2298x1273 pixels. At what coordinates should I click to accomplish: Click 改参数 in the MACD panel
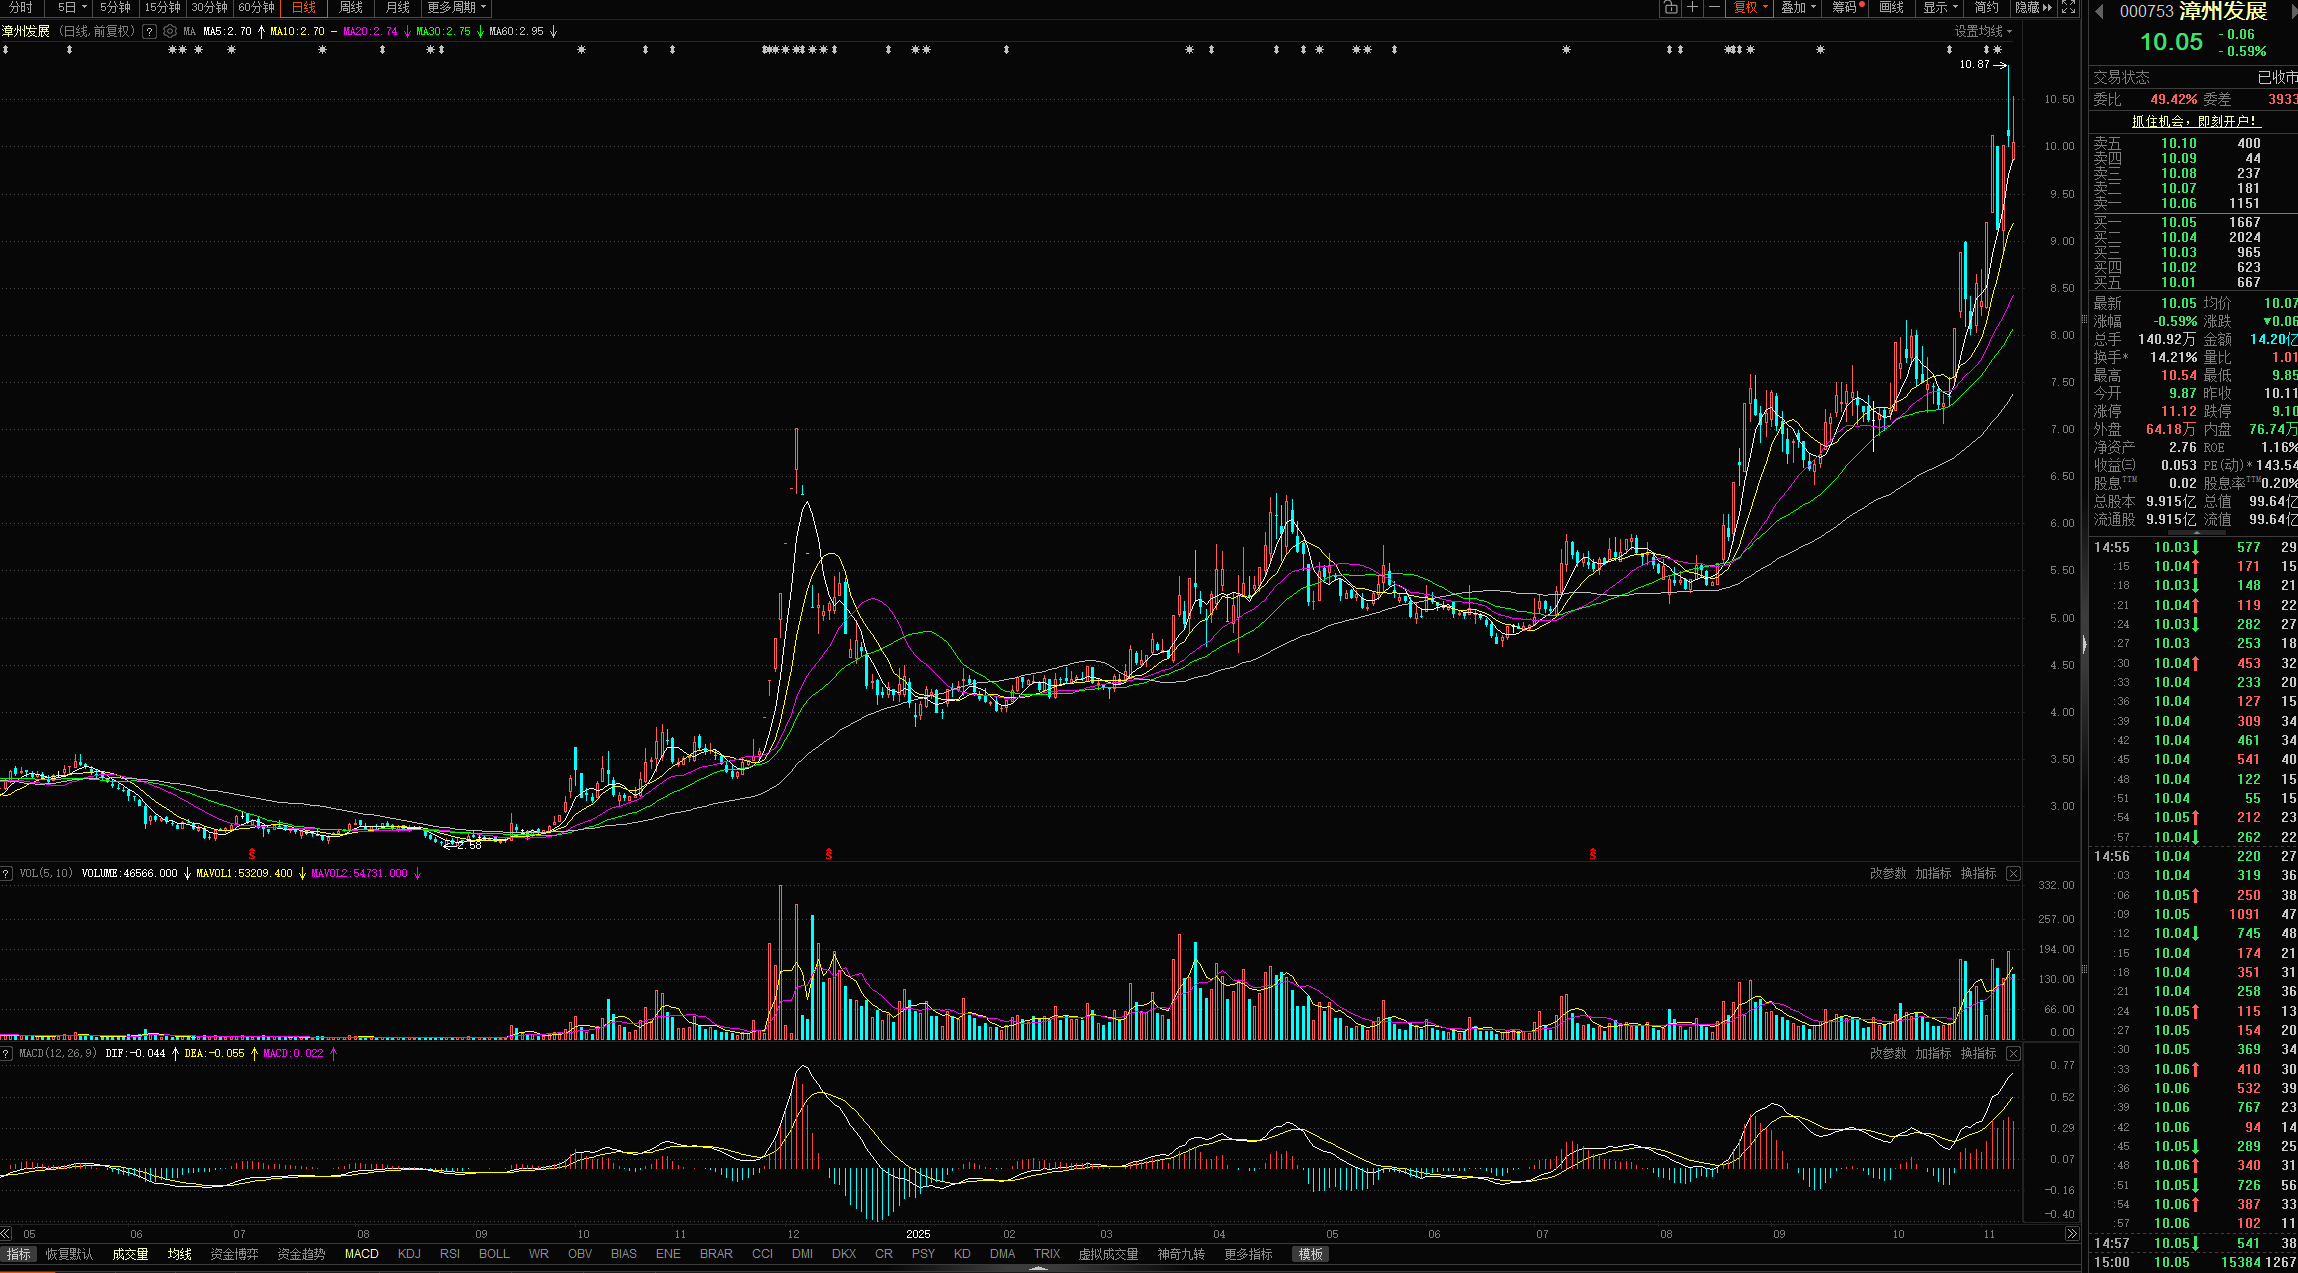tap(1888, 1053)
